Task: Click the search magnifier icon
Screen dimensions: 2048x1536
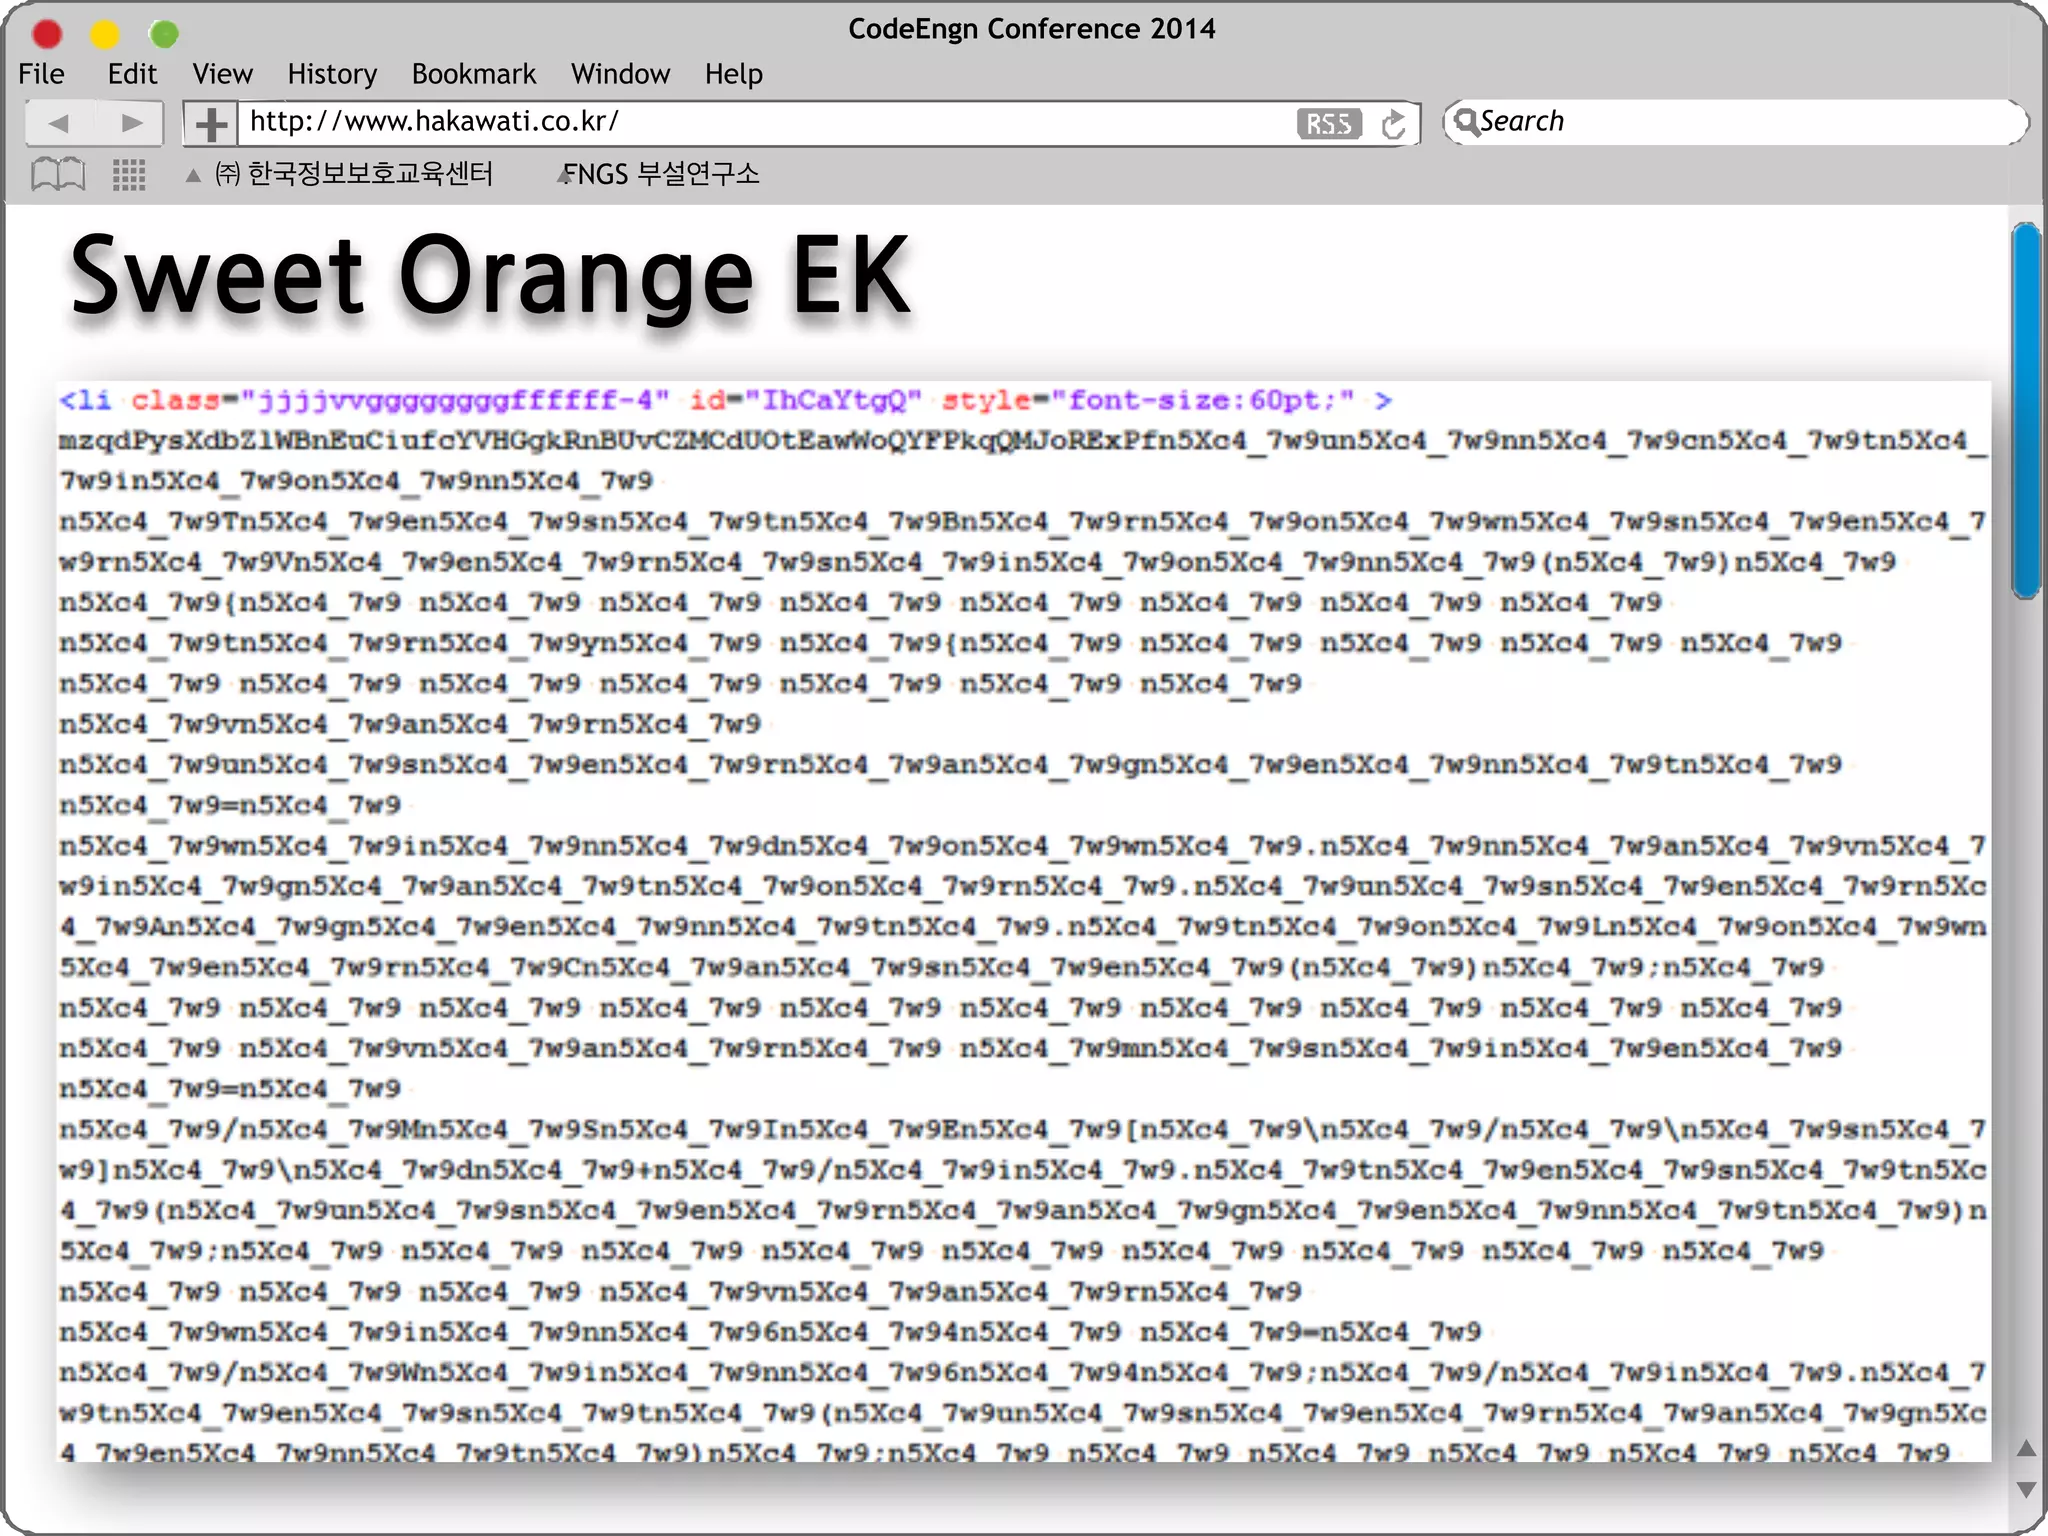Action: pyautogui.click(x=1466, y=122)
